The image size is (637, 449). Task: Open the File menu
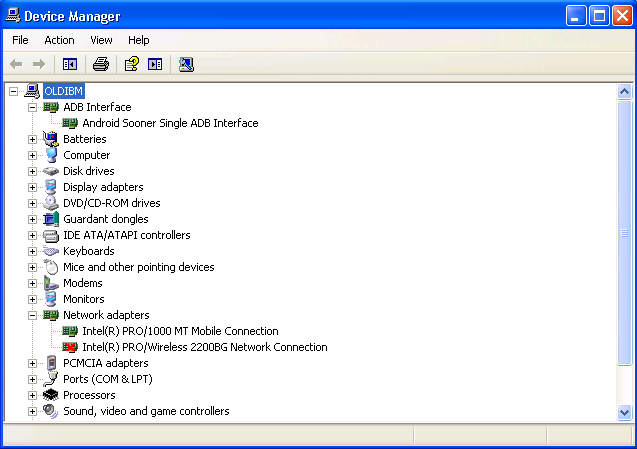point(20,40)
